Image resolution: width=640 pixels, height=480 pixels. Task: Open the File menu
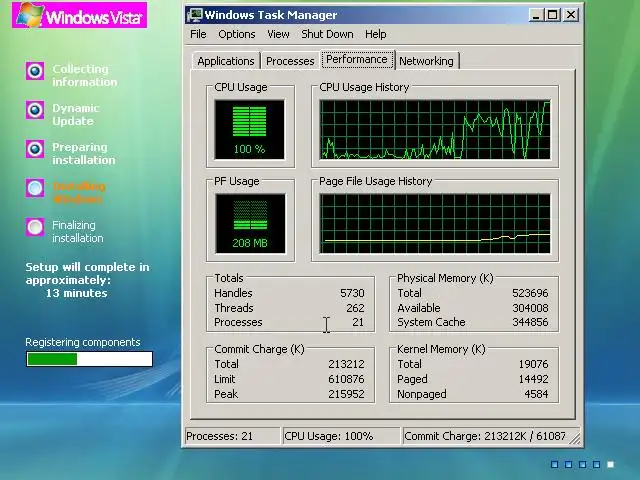pos(198,34)
